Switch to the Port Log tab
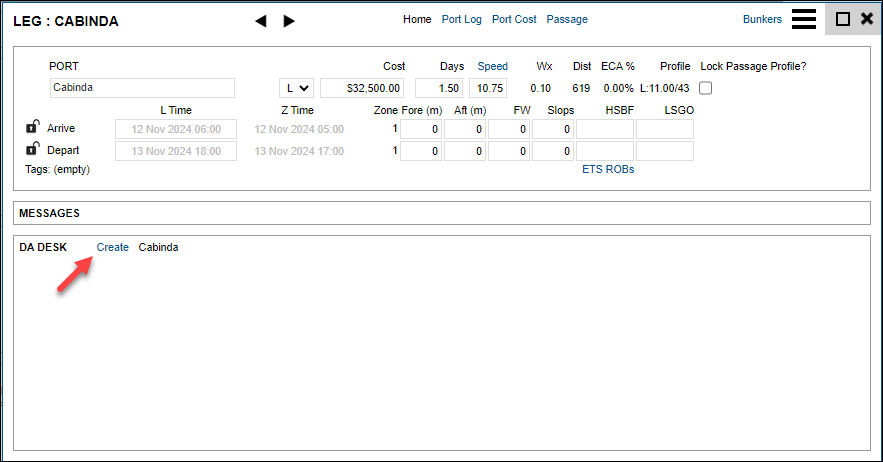Screen dimensions: 883x462 click(461, 19)
